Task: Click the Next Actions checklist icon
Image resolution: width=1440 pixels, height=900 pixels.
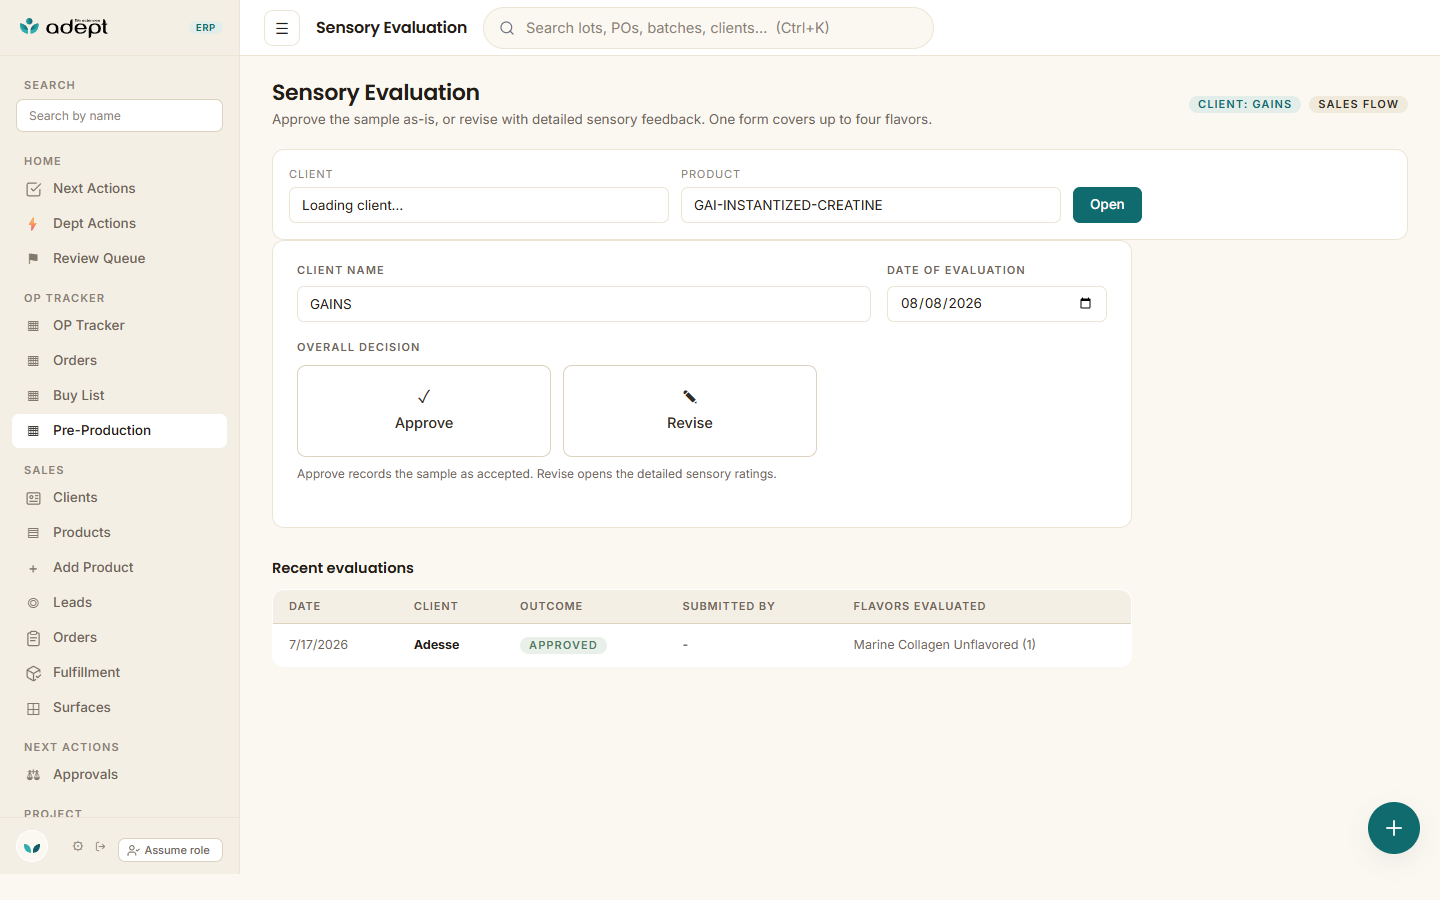Action: [x=33, y=189]
